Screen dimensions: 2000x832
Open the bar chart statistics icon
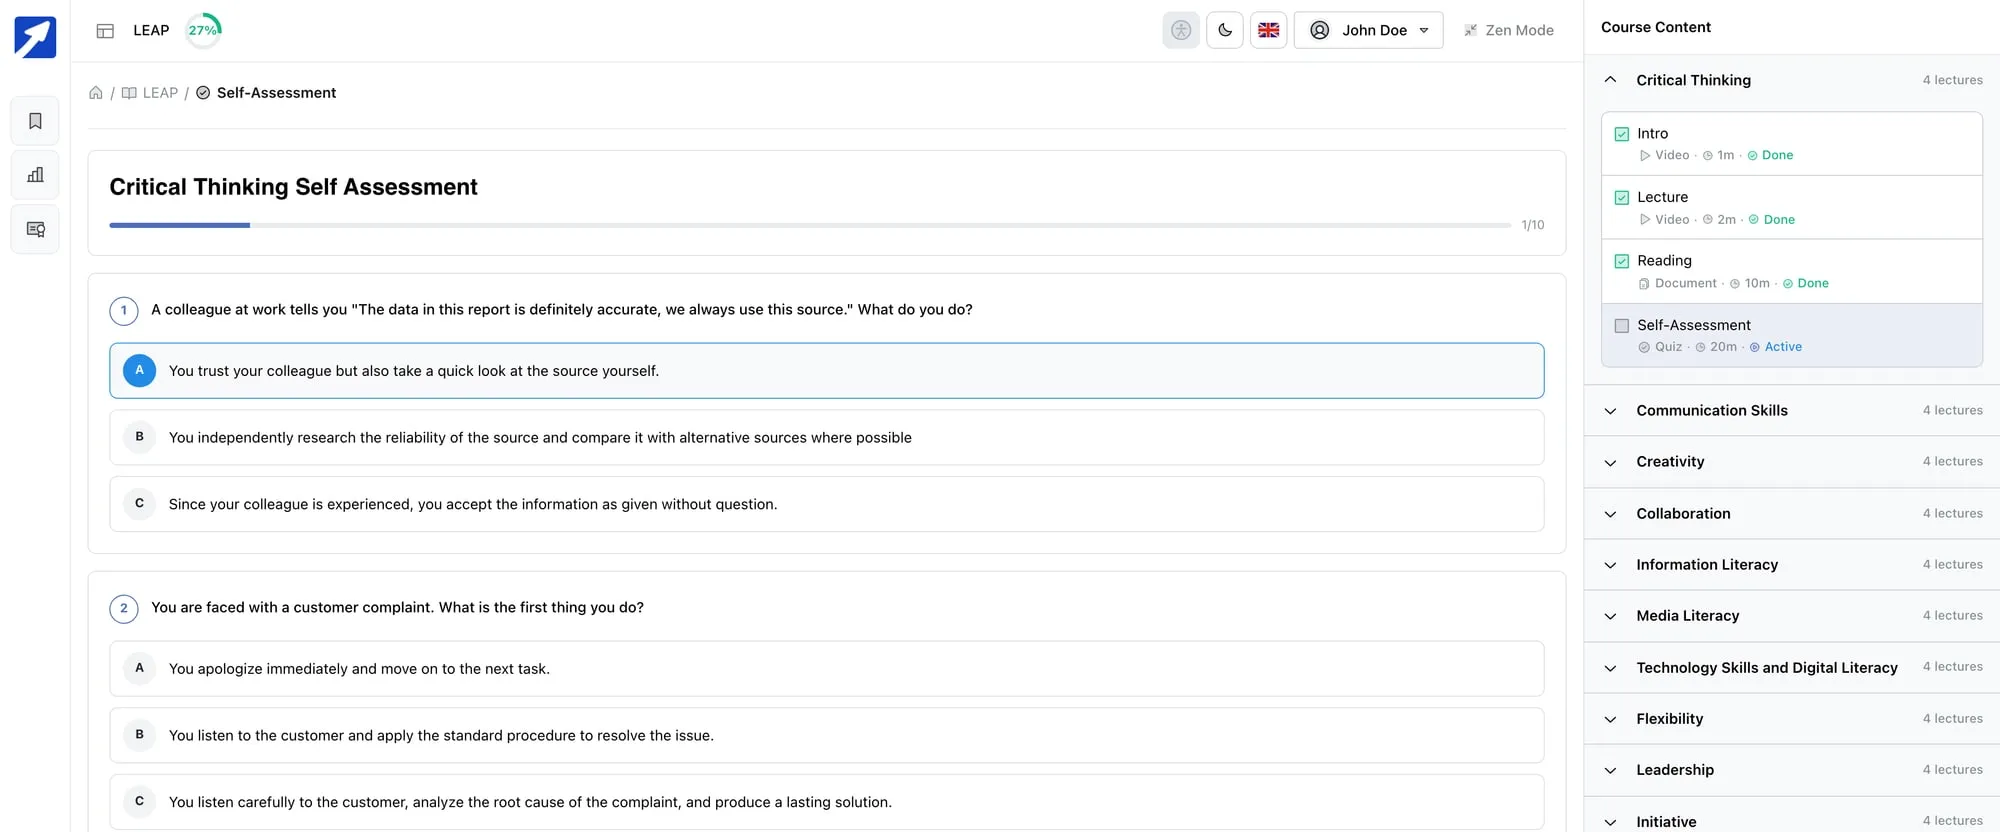(35, 175)
